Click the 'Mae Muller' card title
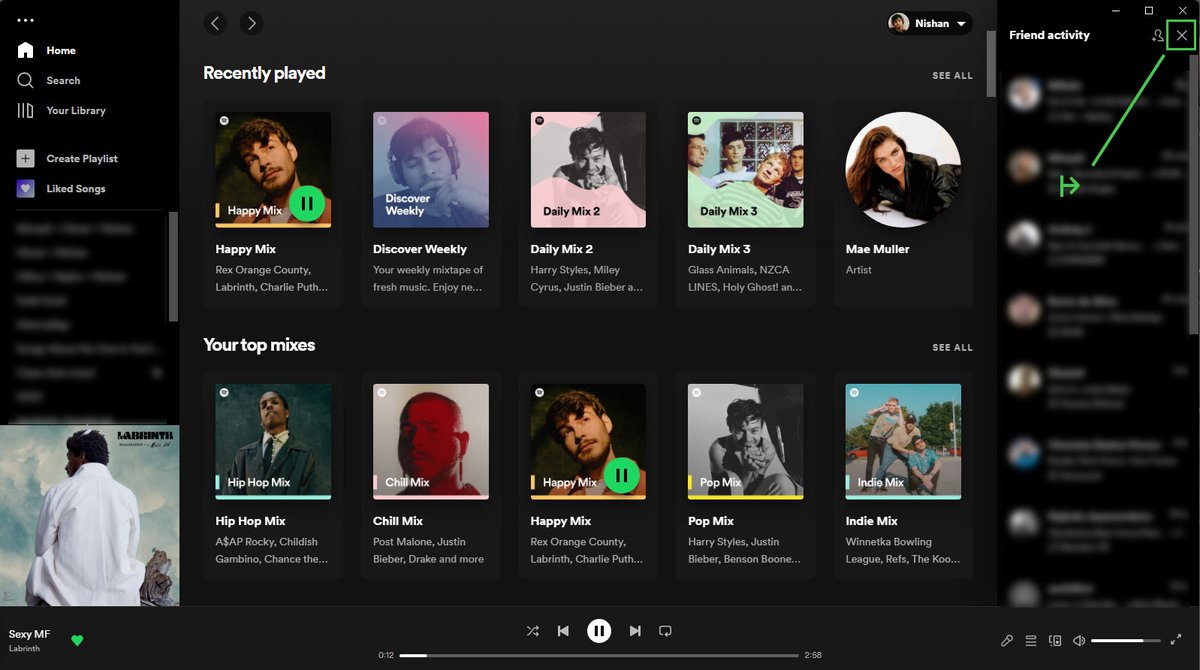Screen dimensions: 1200x670 877,249
